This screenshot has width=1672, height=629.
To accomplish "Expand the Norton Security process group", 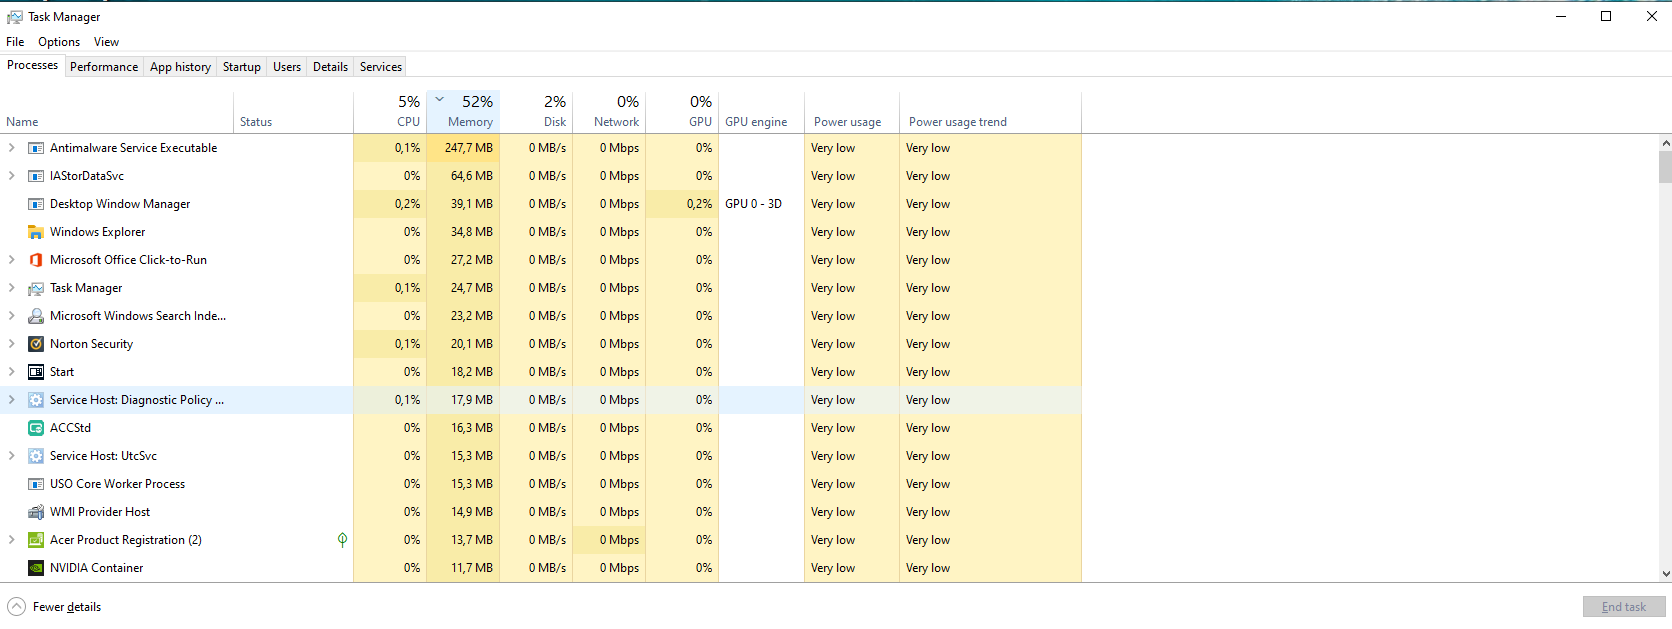I will point(11,344).
